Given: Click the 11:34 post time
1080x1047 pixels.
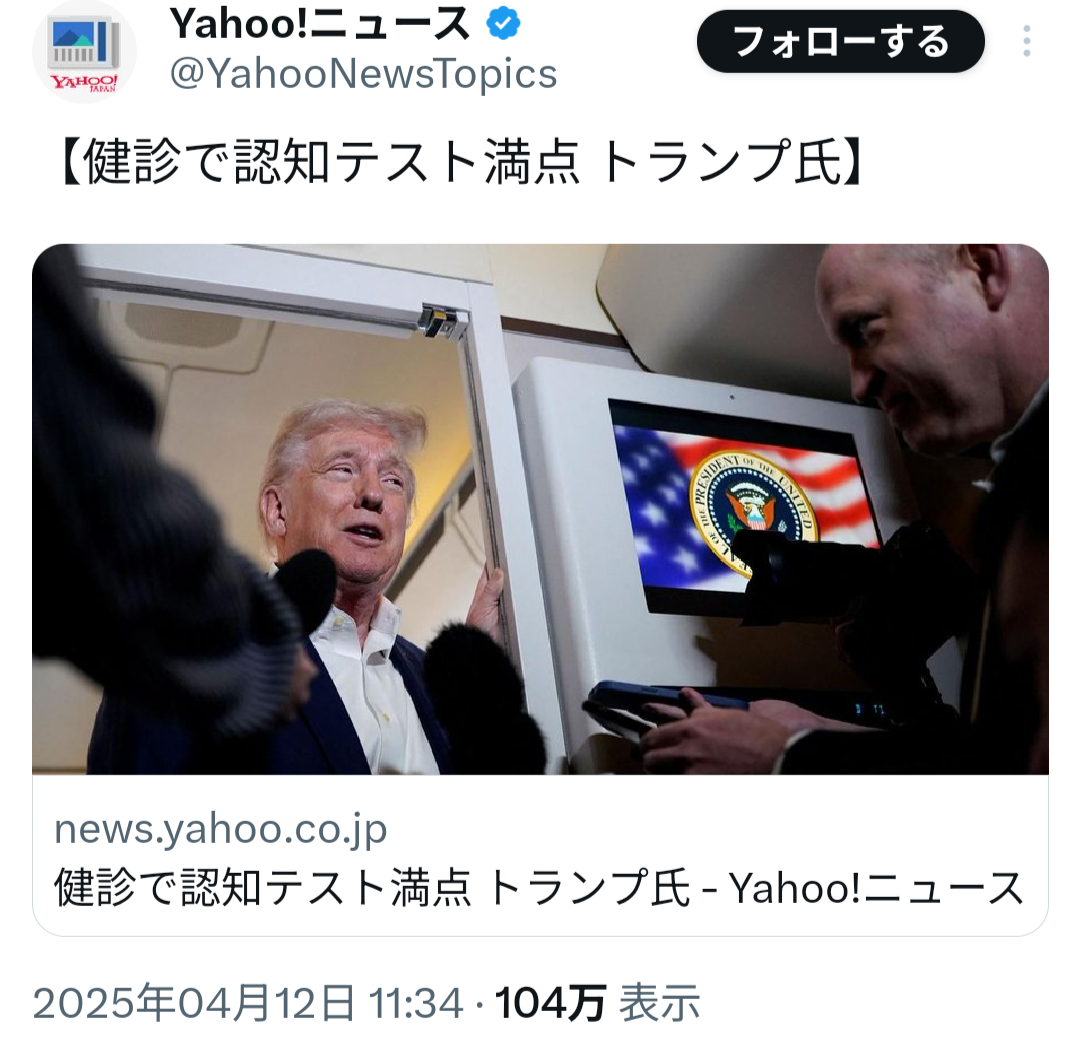Looking at the screenshot, I should pos(416,1003).
